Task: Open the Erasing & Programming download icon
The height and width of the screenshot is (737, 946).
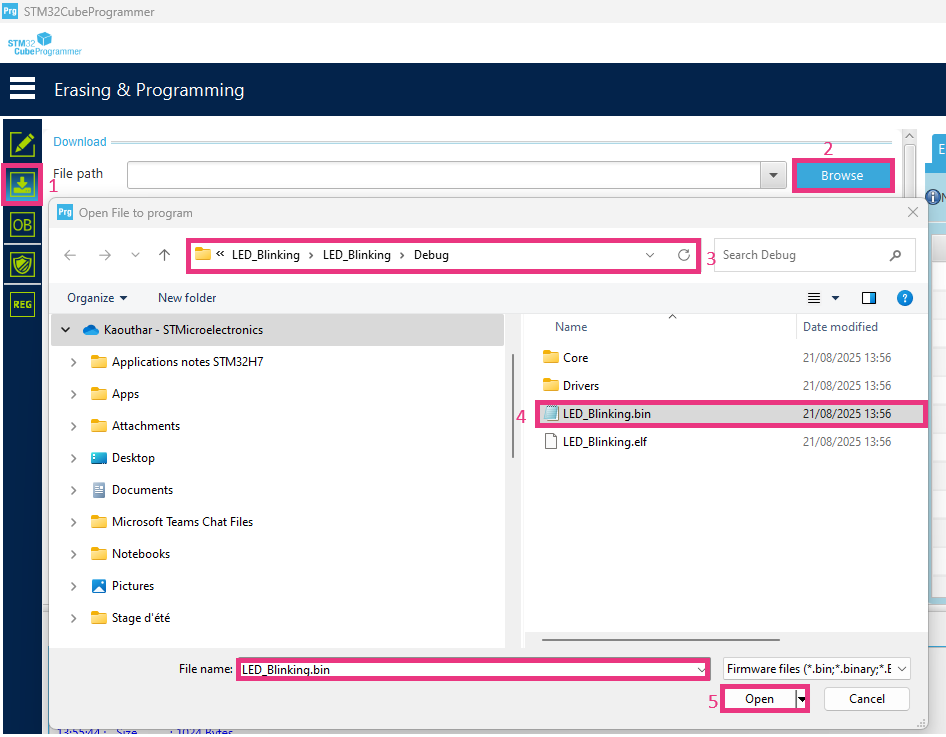Action: click(x=22, y=184)
